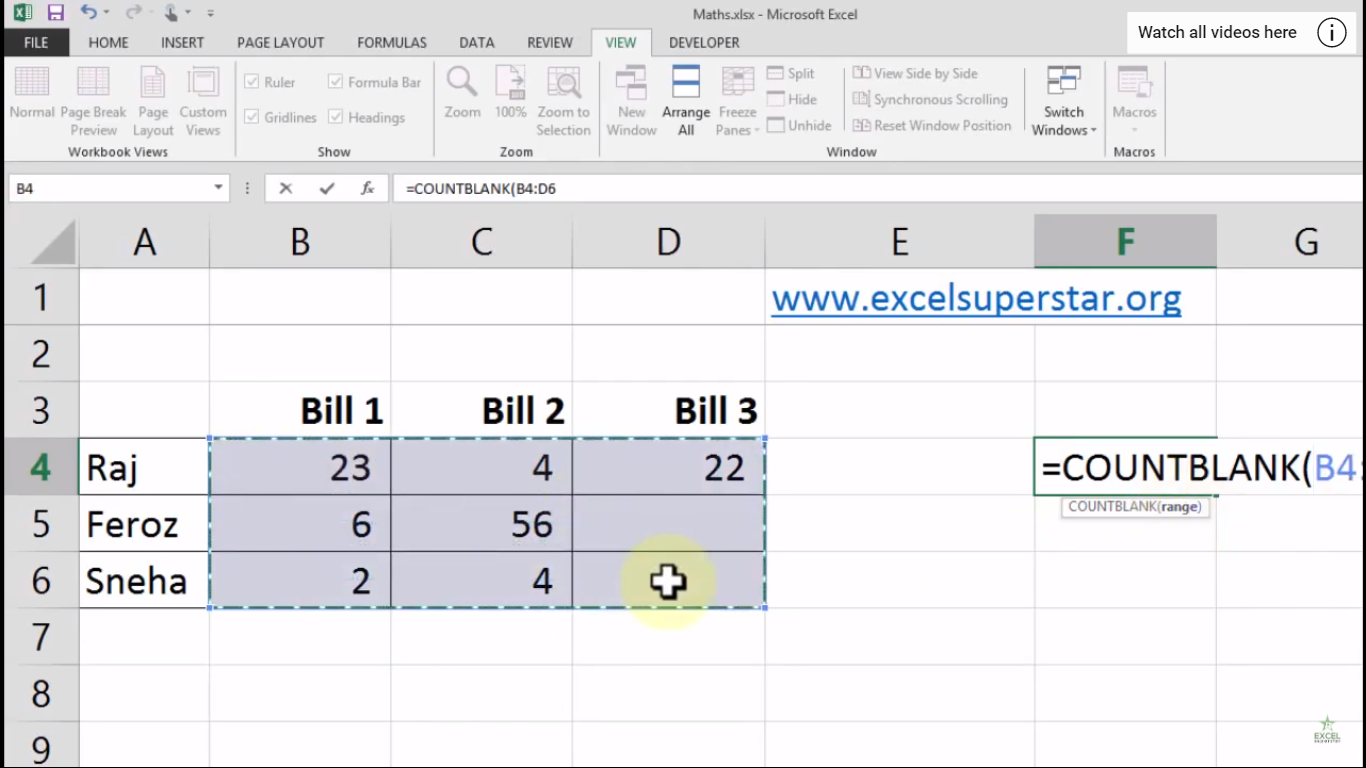Save the workbook from the quick access toolbar

(x=56, y=13)
